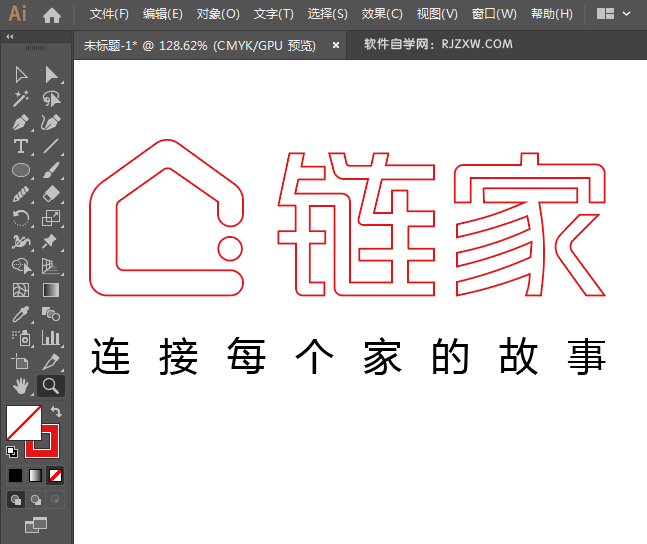Apply solid Color mode button

(16, 475)
